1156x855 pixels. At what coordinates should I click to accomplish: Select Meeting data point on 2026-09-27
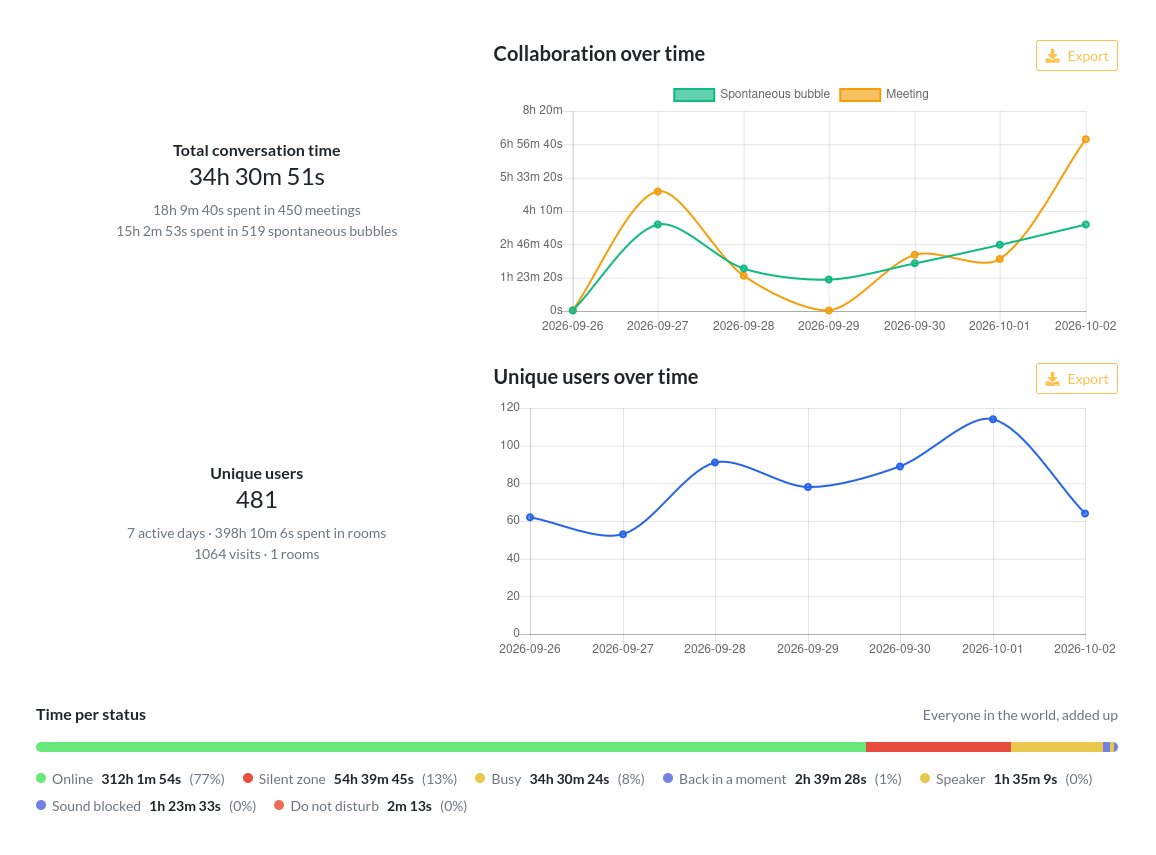point(658,192)
